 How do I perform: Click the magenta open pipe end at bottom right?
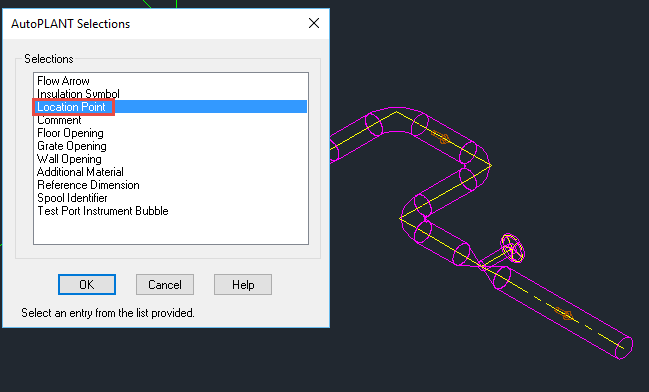[624, 348]
